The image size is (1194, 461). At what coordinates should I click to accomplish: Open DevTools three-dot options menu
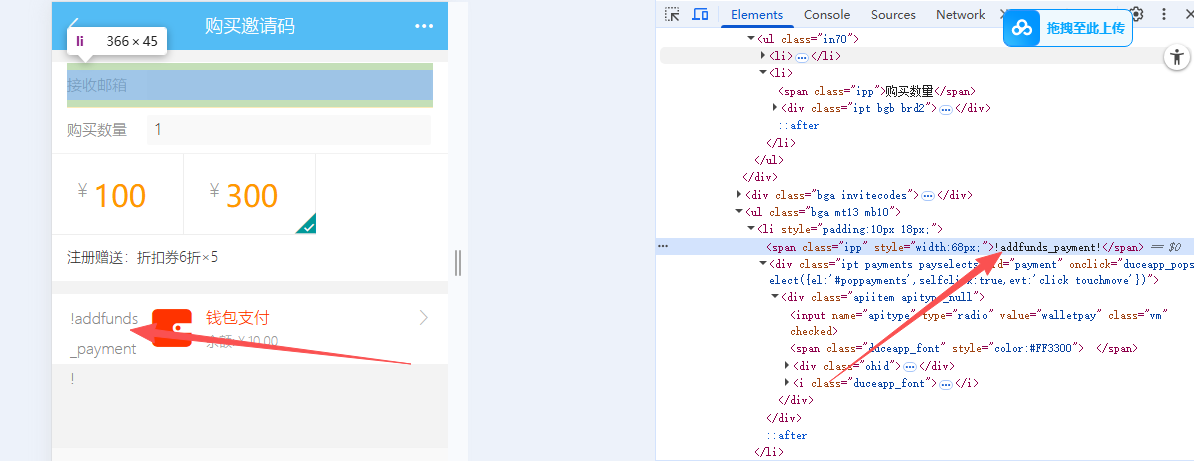(x=1164, y=14)
